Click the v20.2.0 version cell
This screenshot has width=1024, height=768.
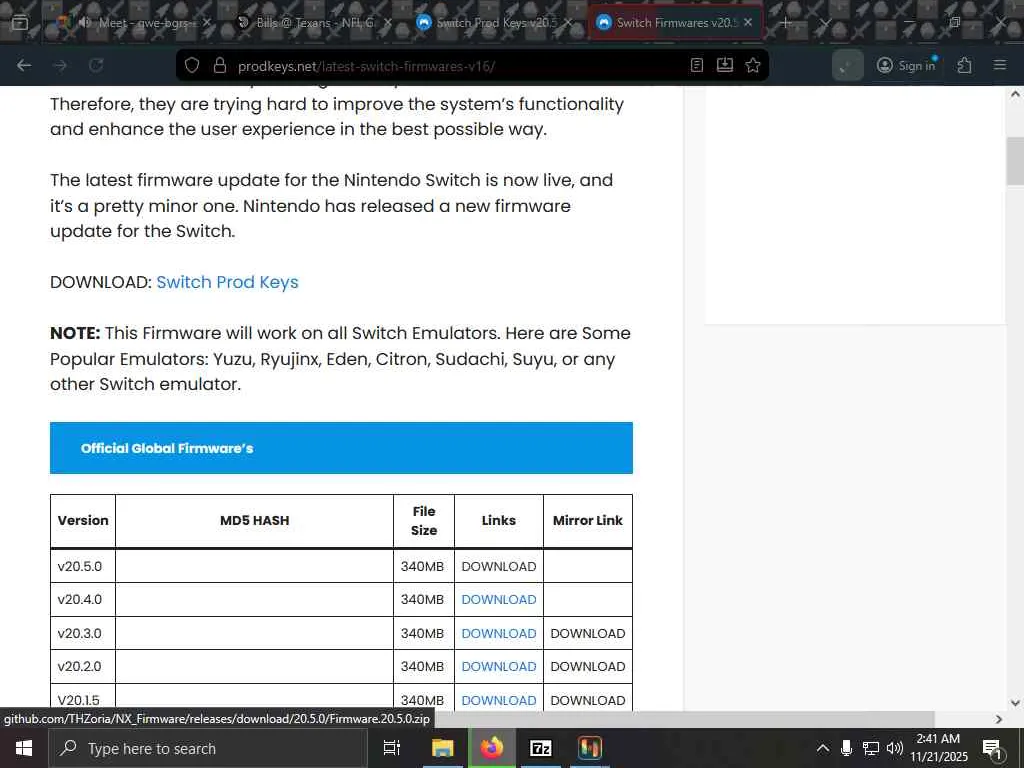[x=83, y=666]
